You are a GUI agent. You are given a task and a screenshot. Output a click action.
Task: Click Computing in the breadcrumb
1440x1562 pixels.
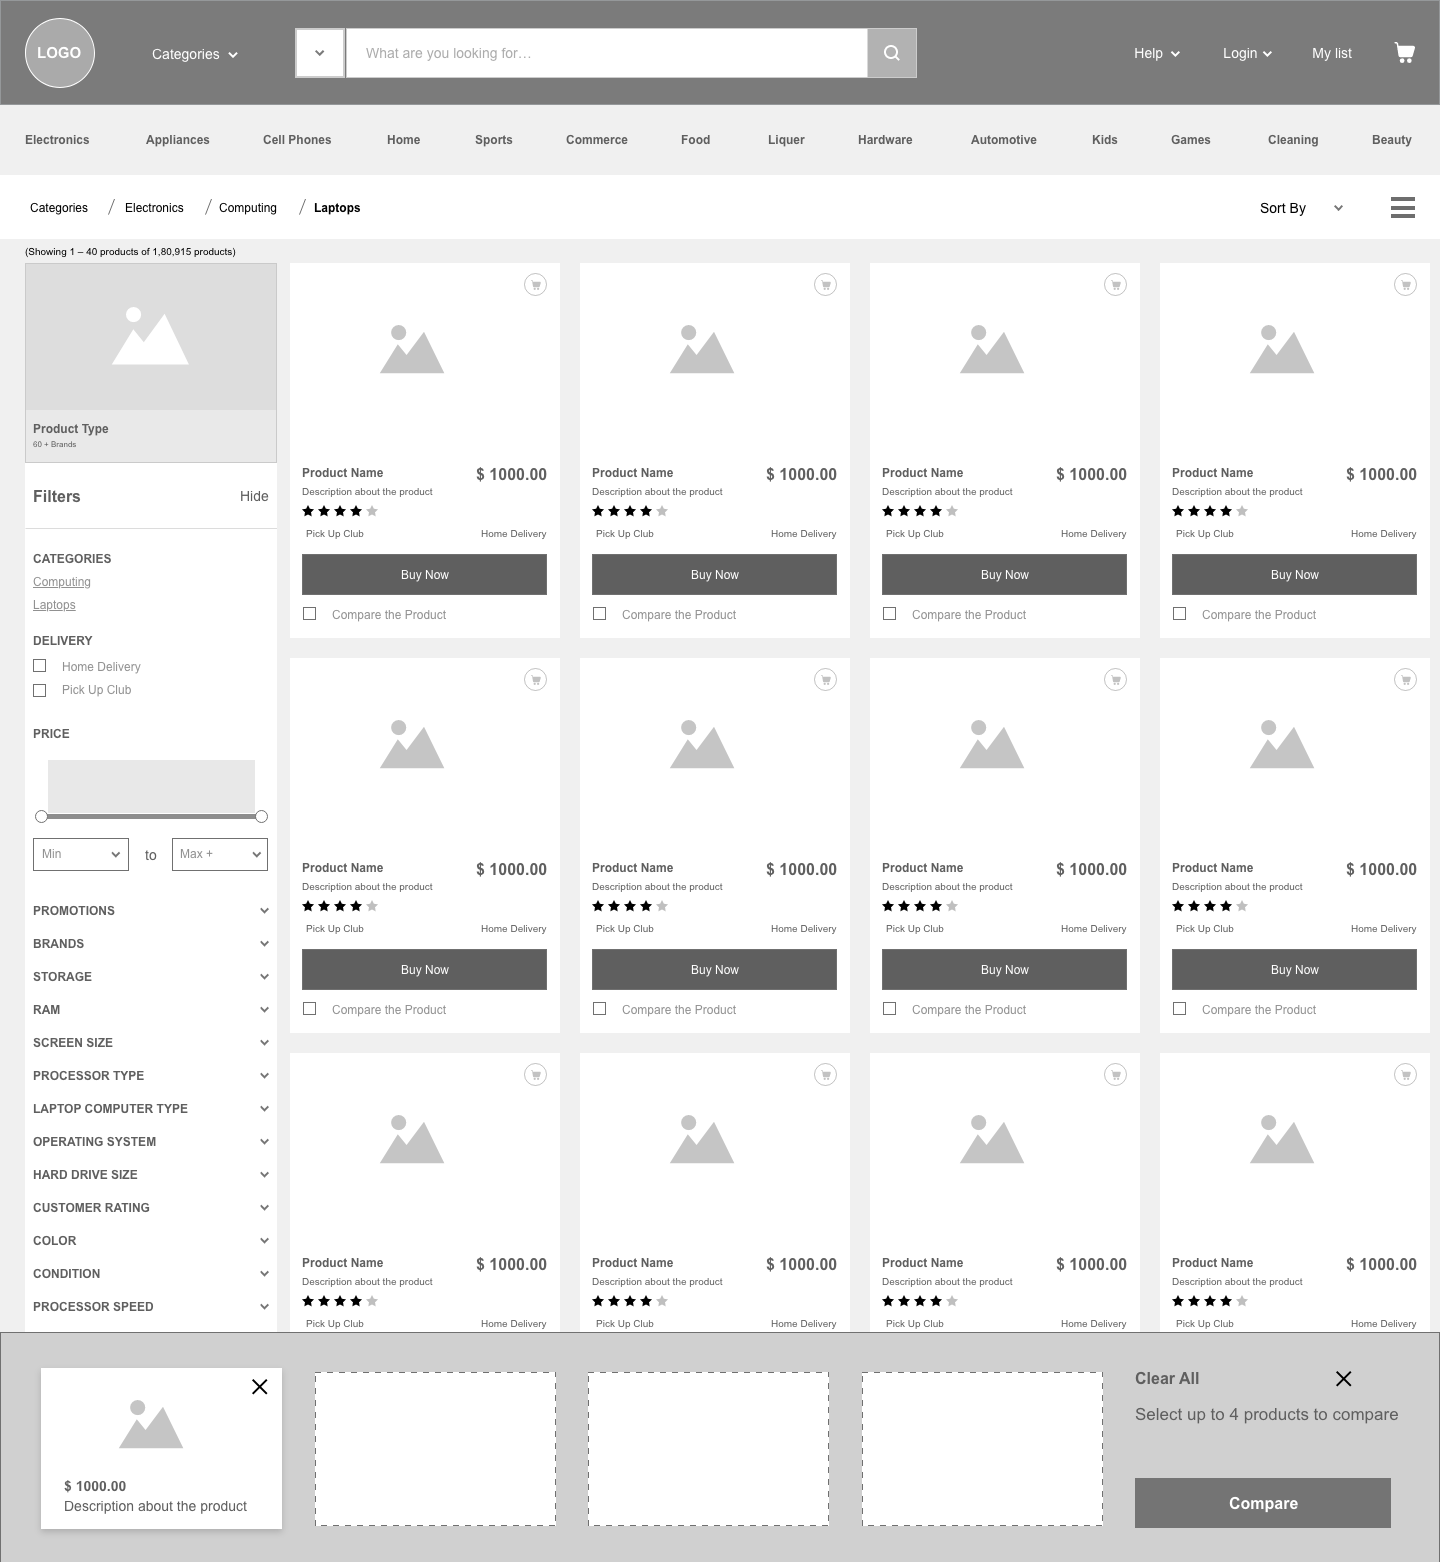(x=248, y=208)
